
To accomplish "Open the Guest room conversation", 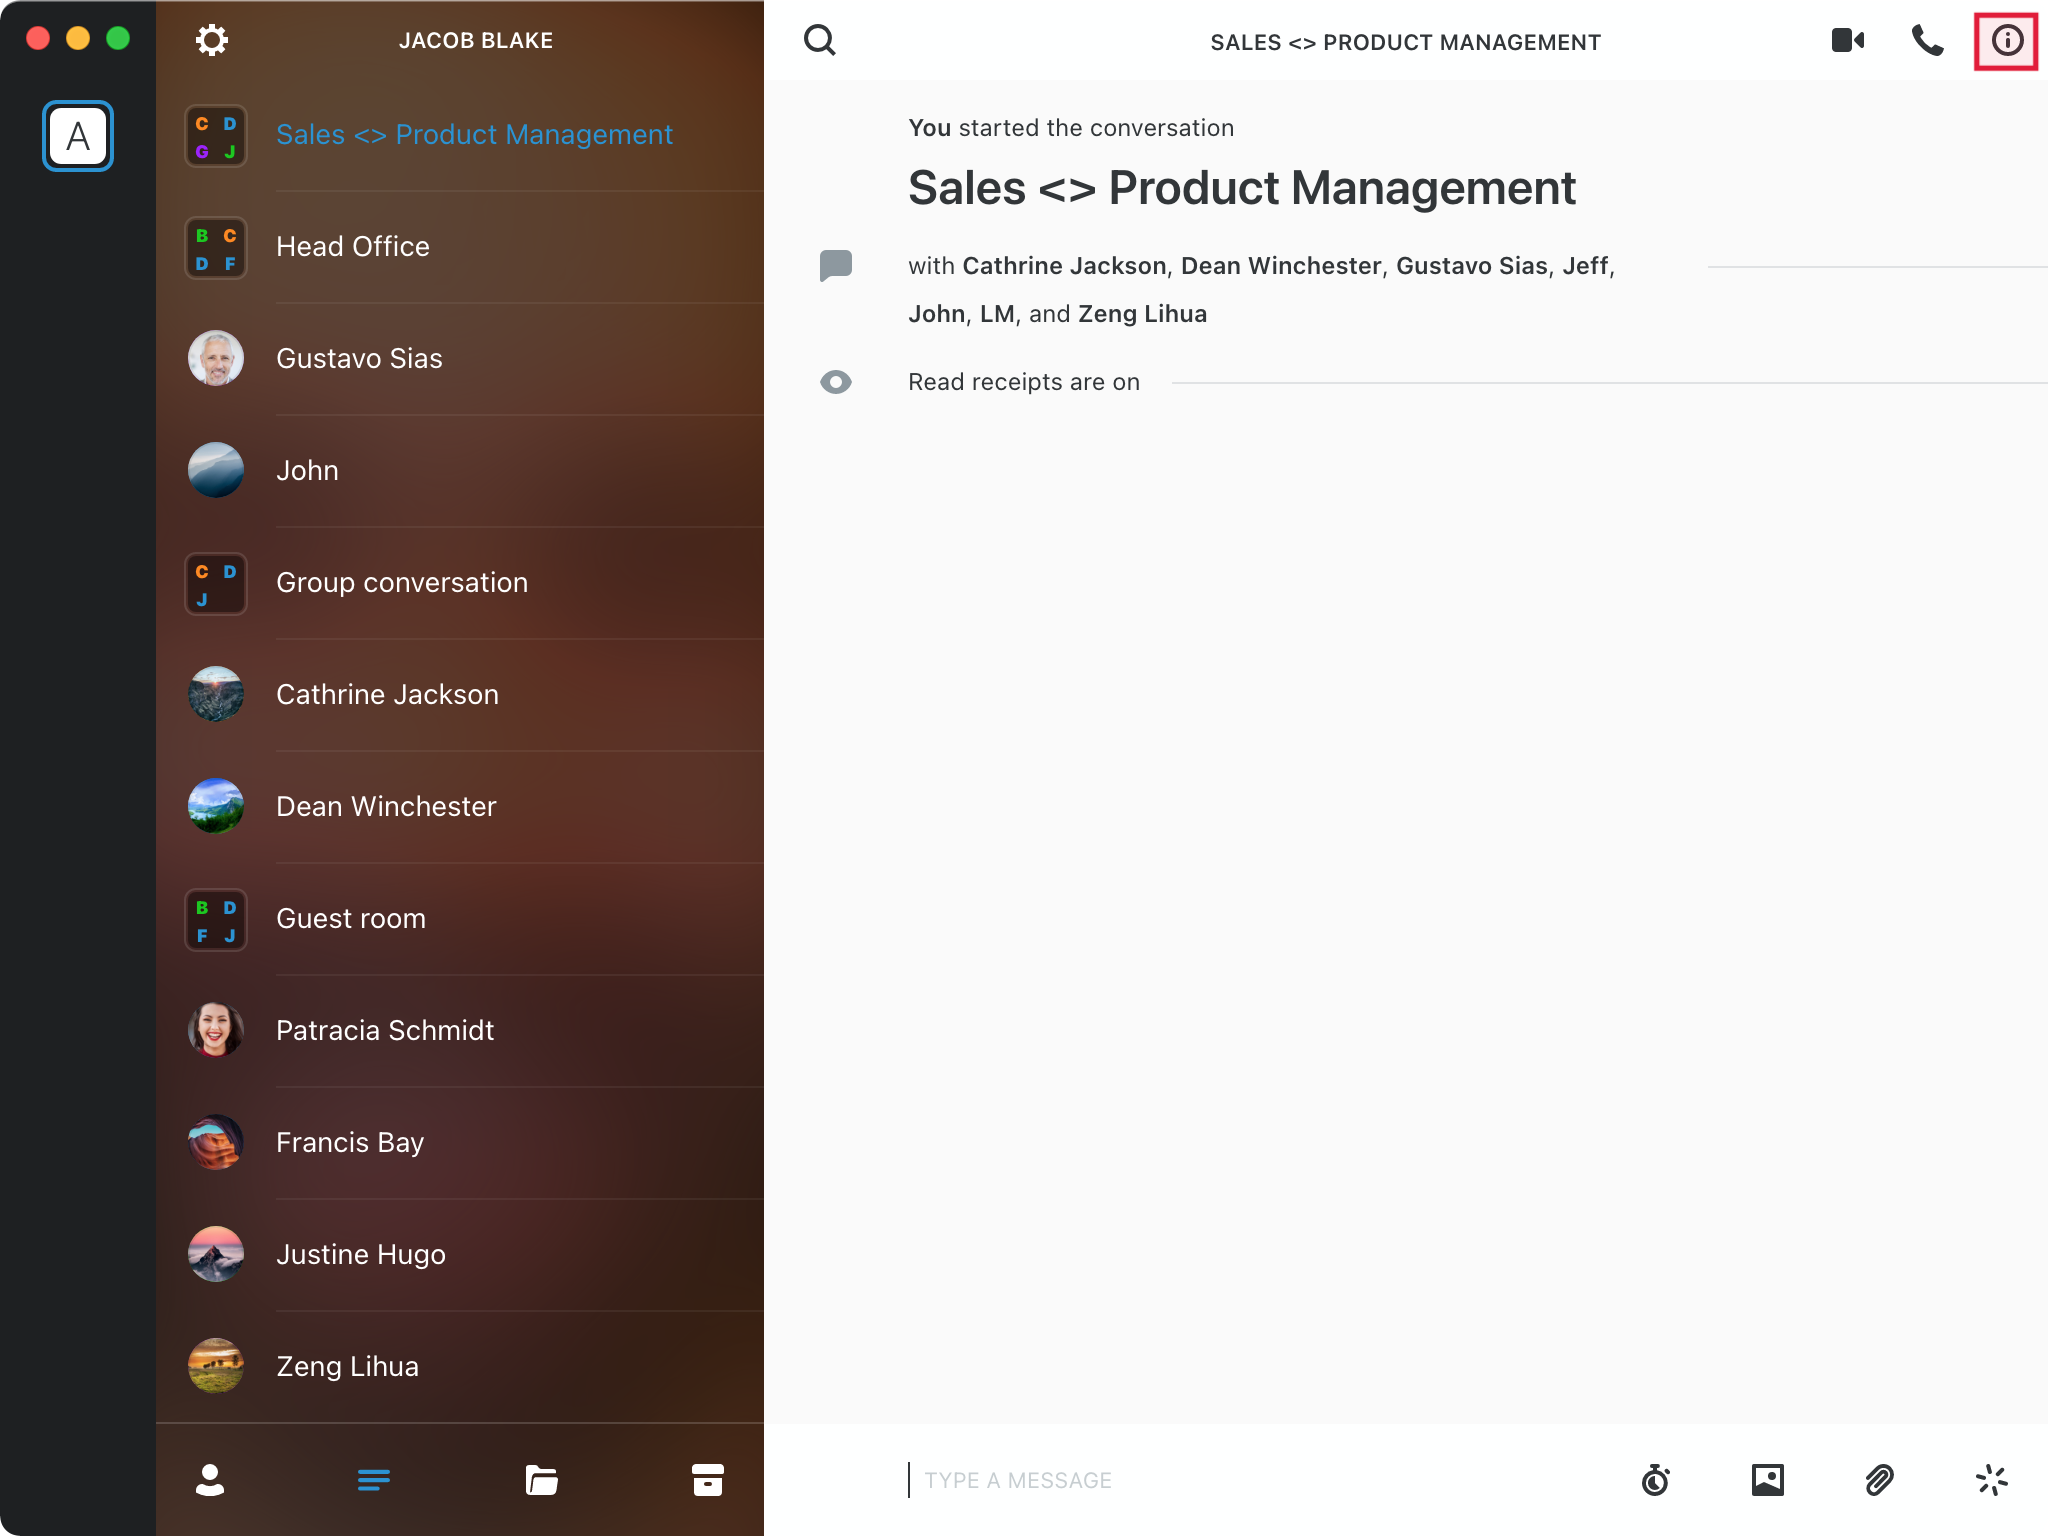I will click(x=460, y=919).
